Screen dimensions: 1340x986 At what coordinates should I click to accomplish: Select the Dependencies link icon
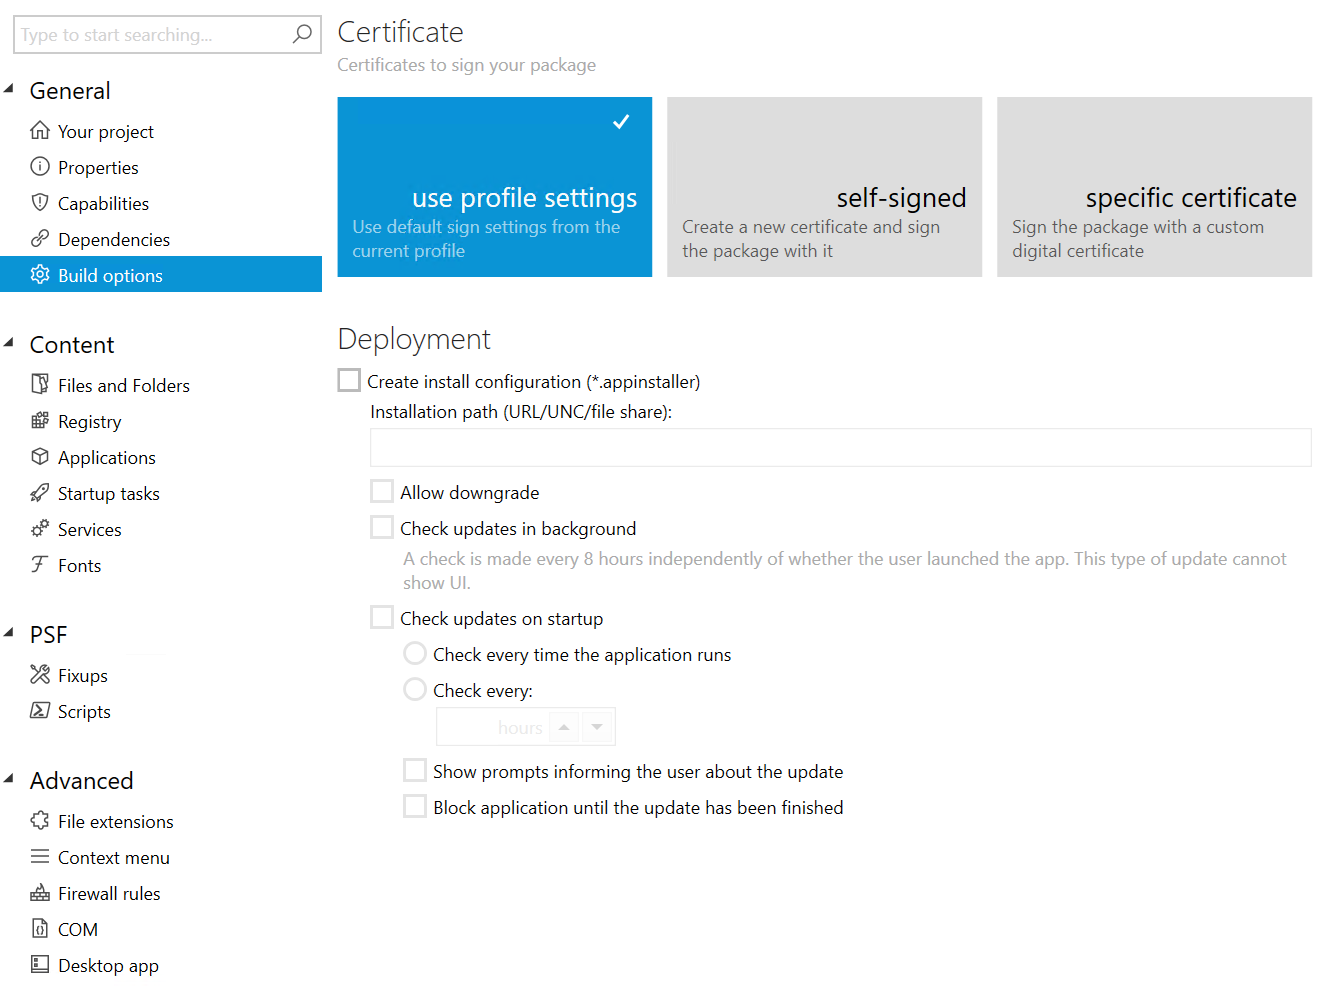(x=39, y=239)
